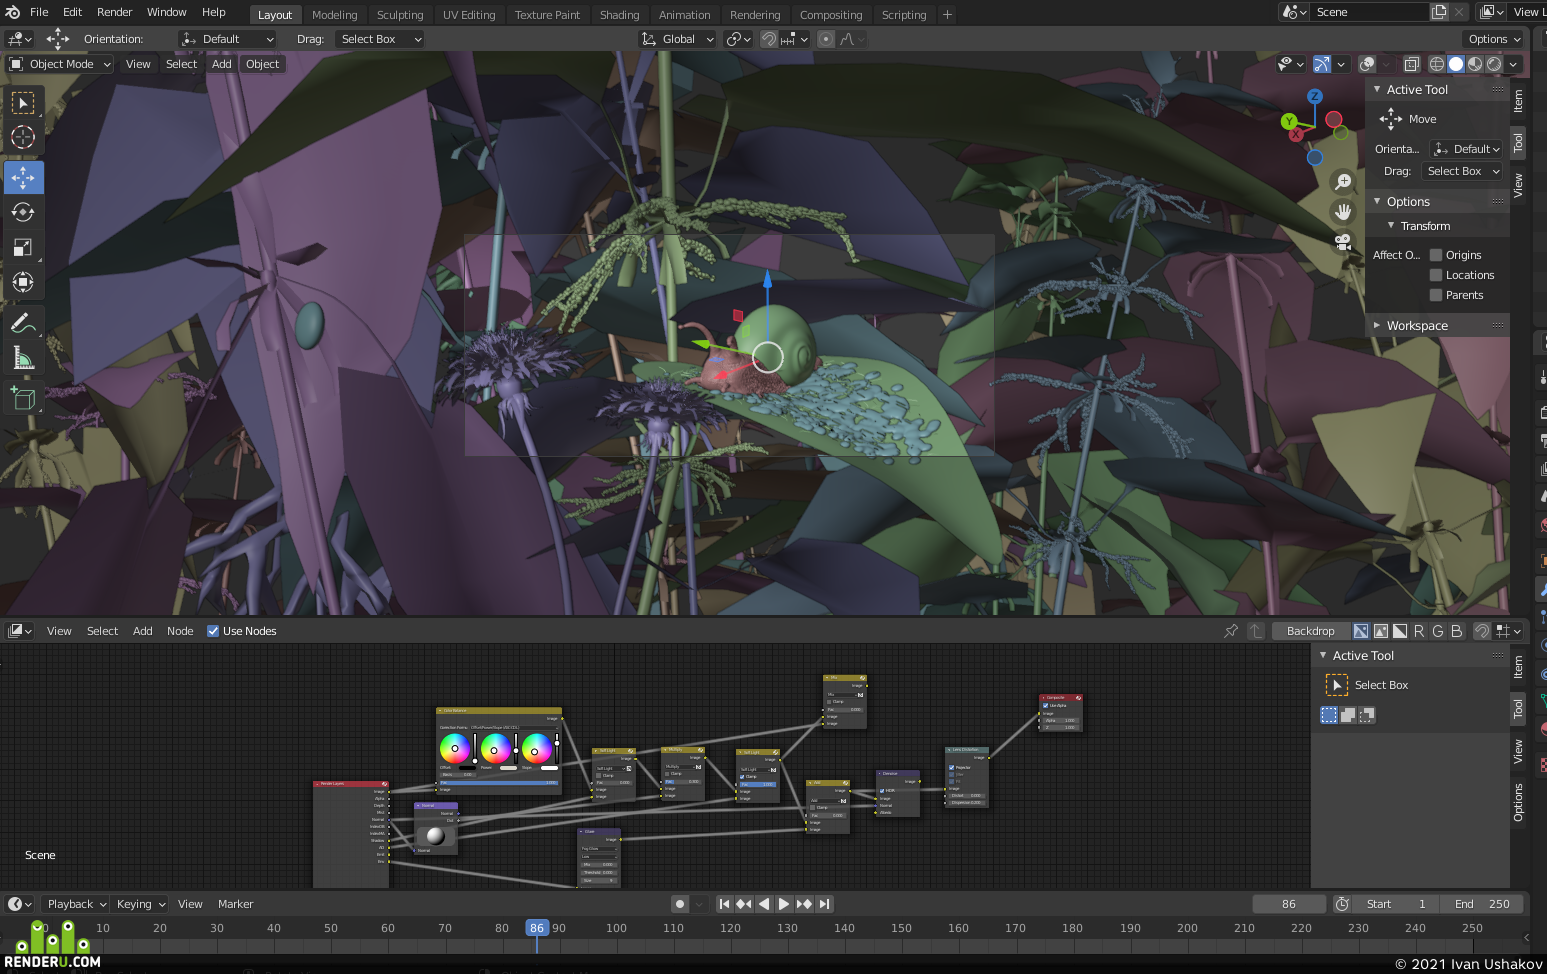Image resolution: width=1547 pixels, height=974 pixels.
Task: Switch to the Shading workspace tab
Action: pos(619,15)
